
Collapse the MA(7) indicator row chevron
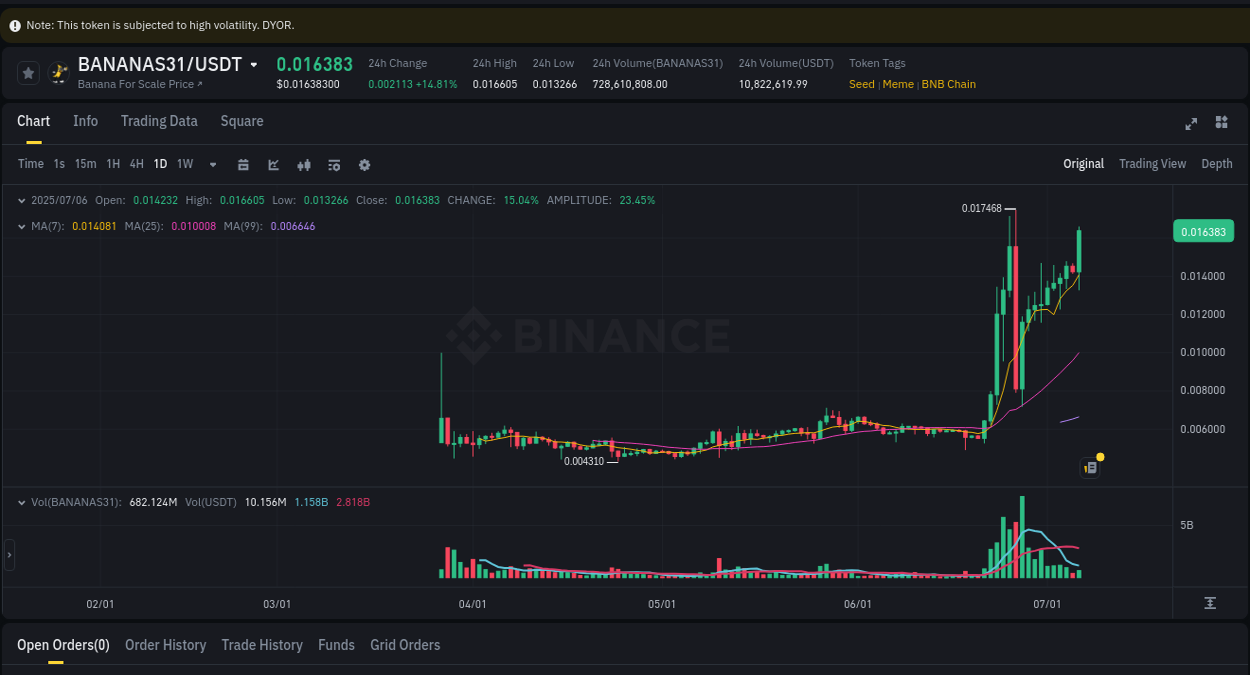pyautogui.click(x=21, y=226)
